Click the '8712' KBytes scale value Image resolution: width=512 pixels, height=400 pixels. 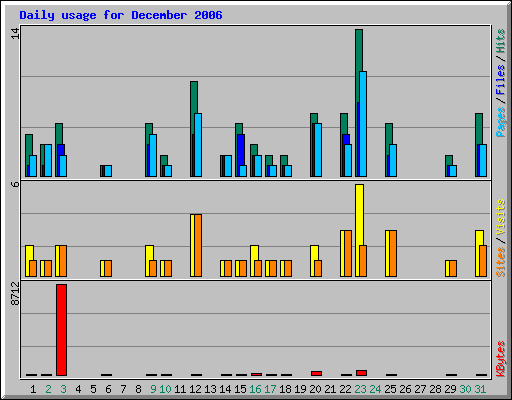[x=15, y=294]
